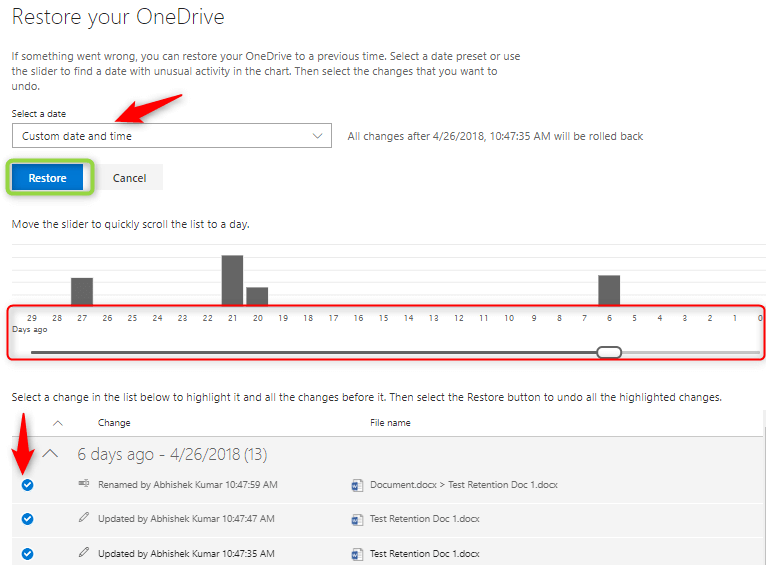Viewport: 766px width, 565px height.
Task: Click file name in the 10:47:35 AM row
Action: (425, 554)
